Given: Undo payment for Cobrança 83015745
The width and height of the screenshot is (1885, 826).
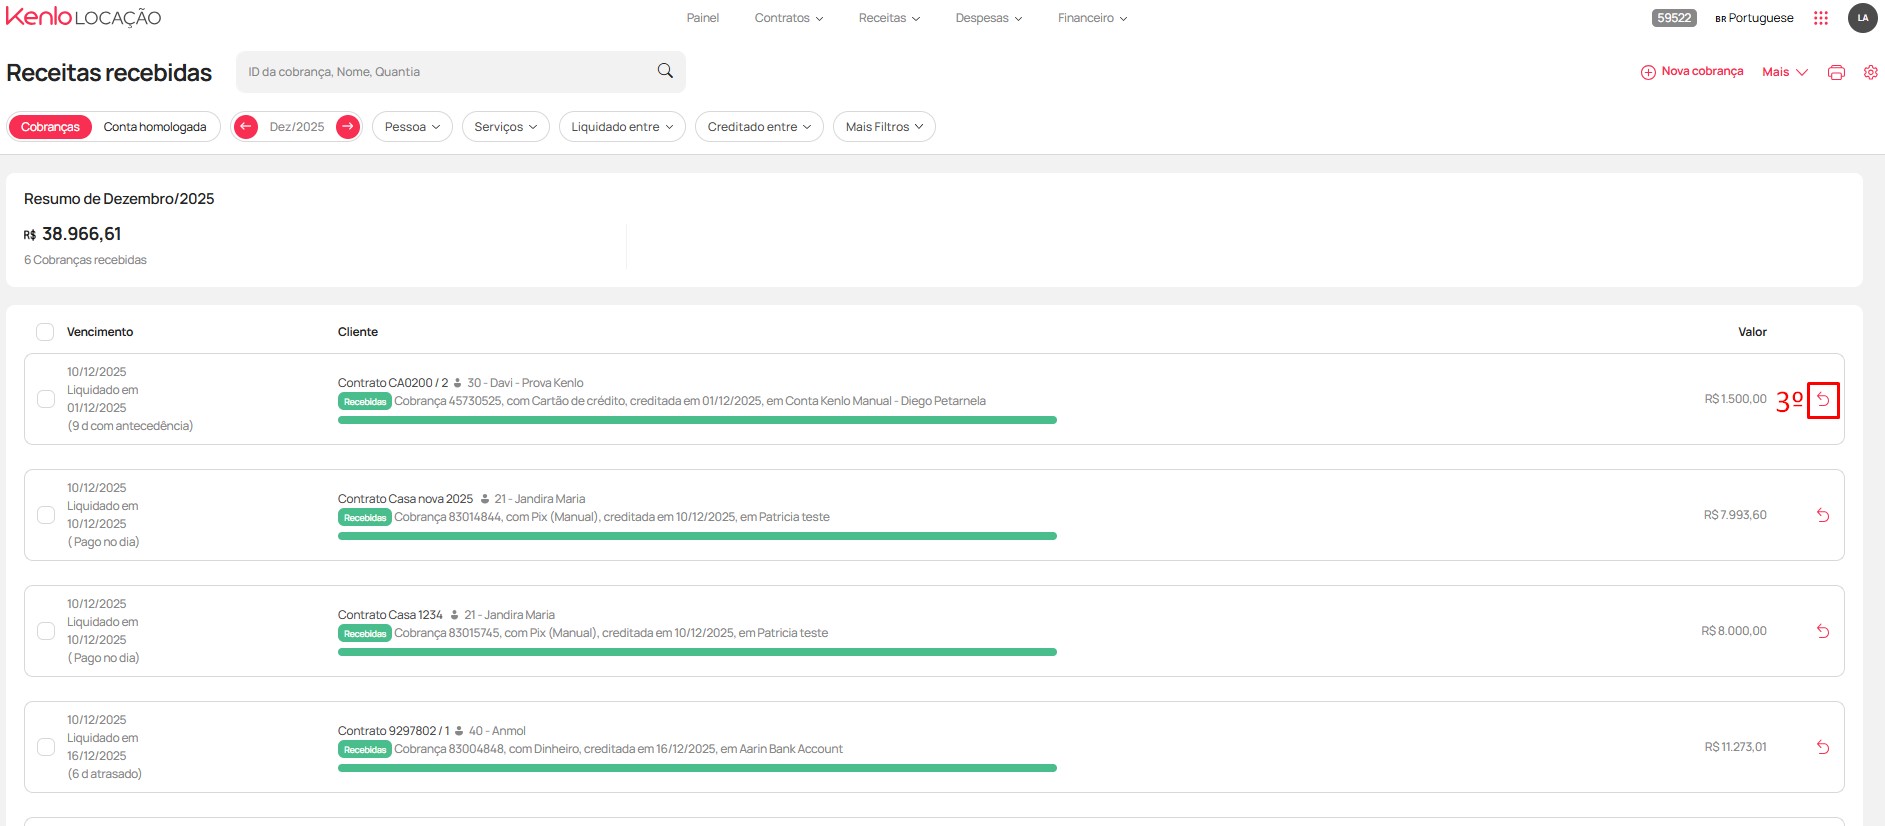Looking at the screenshot, I should click(1823, 631).
